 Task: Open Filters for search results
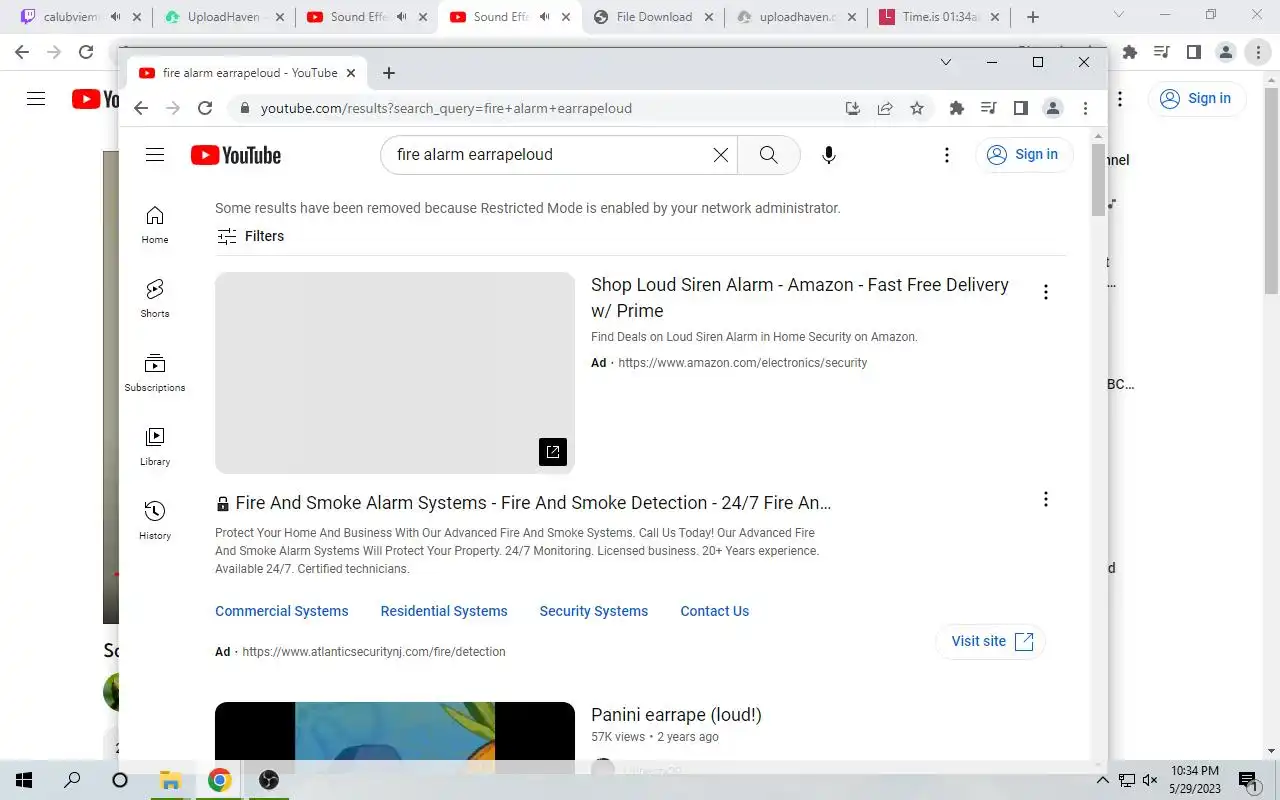250,236
